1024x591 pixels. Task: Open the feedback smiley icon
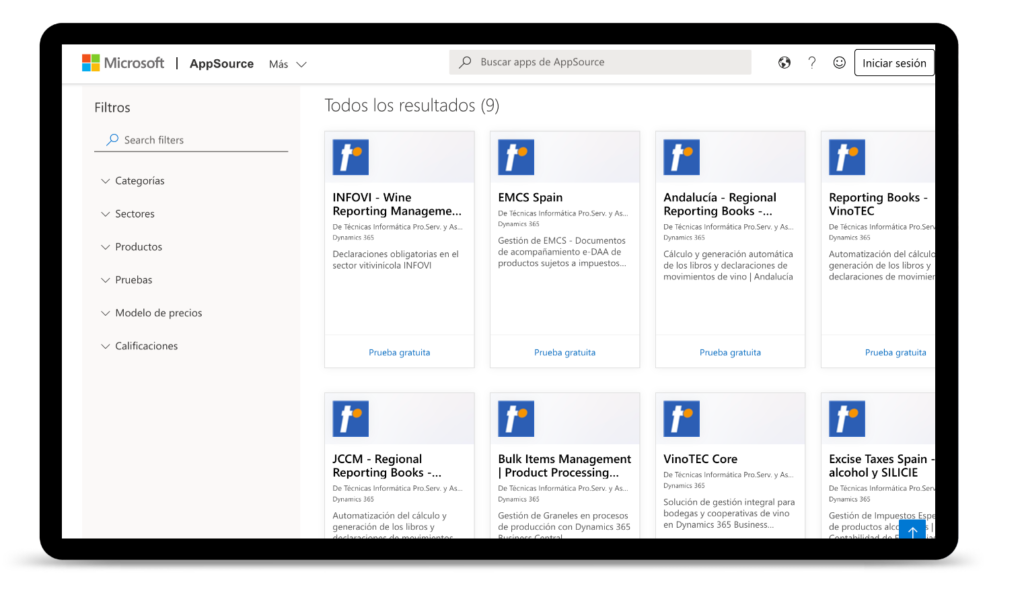click(x=839, y=63)
